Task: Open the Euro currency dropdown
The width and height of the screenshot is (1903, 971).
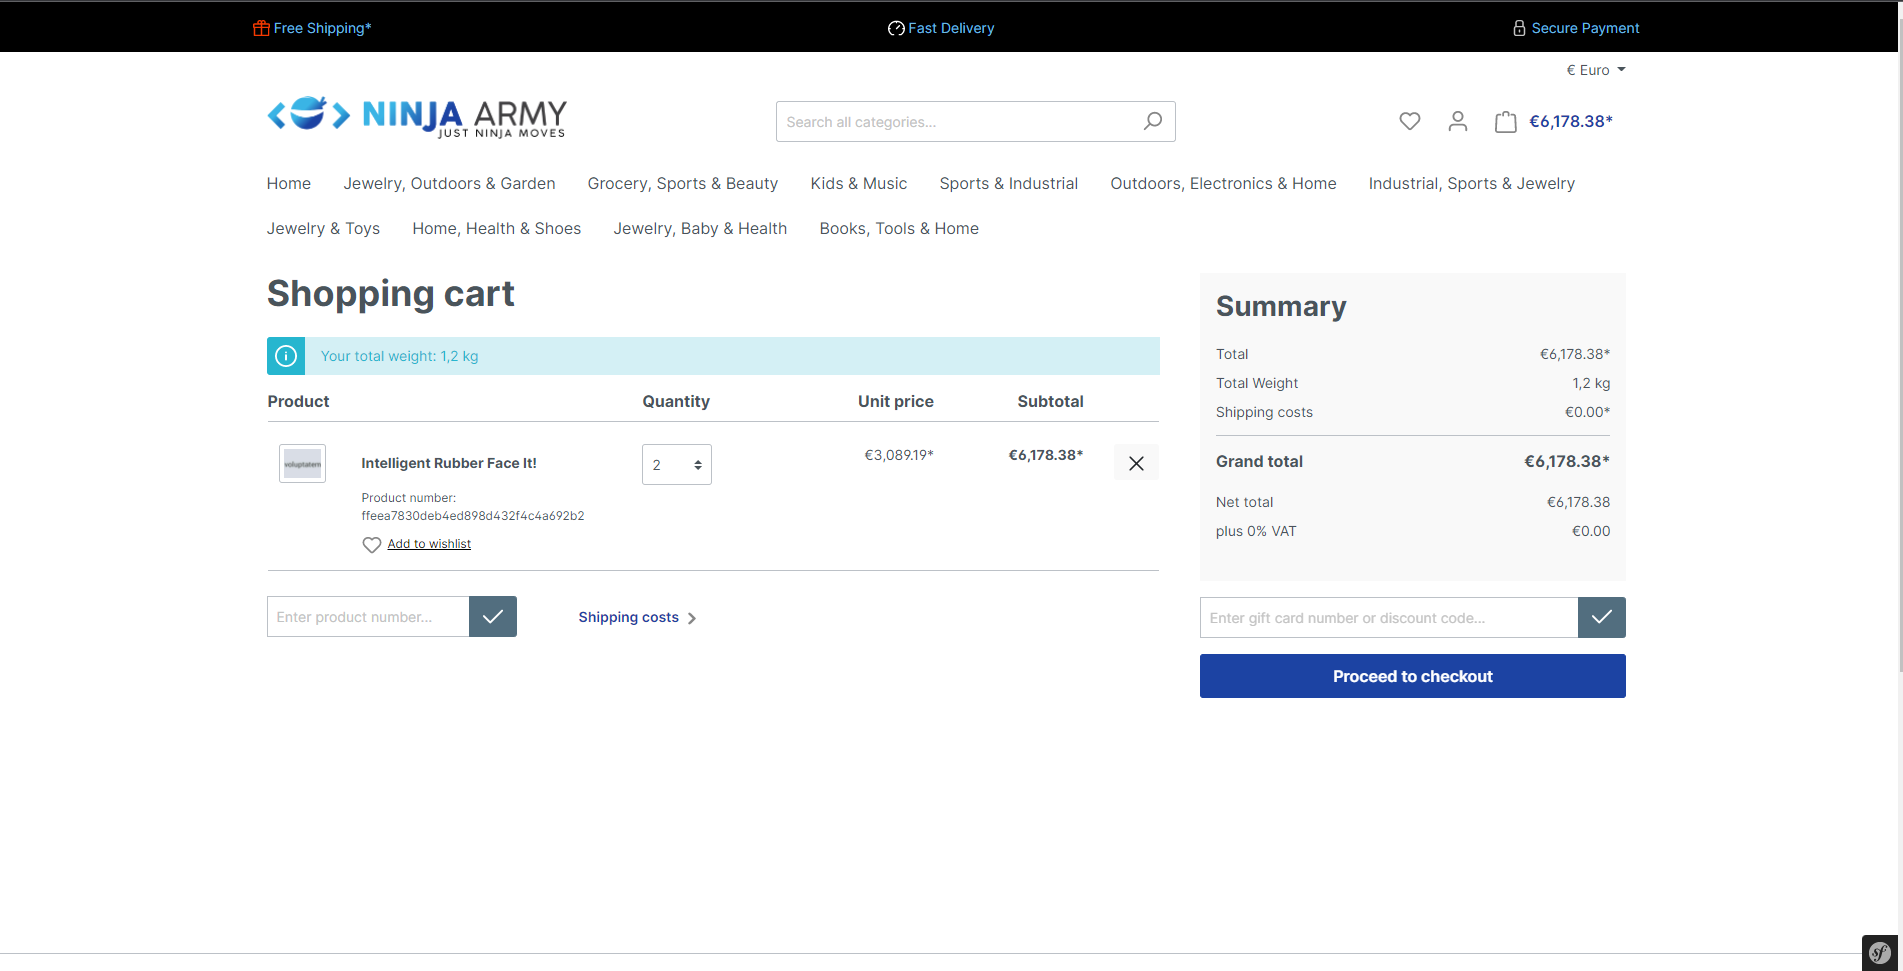Action: pos(1596,70)
